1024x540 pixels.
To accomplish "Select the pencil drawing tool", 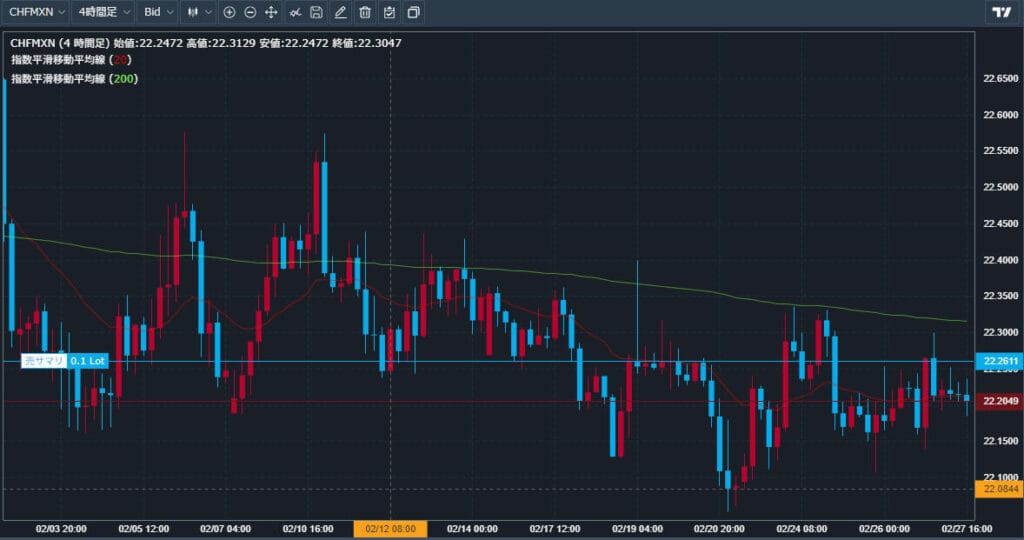I will pyautogui.click(x=341, y=12).
